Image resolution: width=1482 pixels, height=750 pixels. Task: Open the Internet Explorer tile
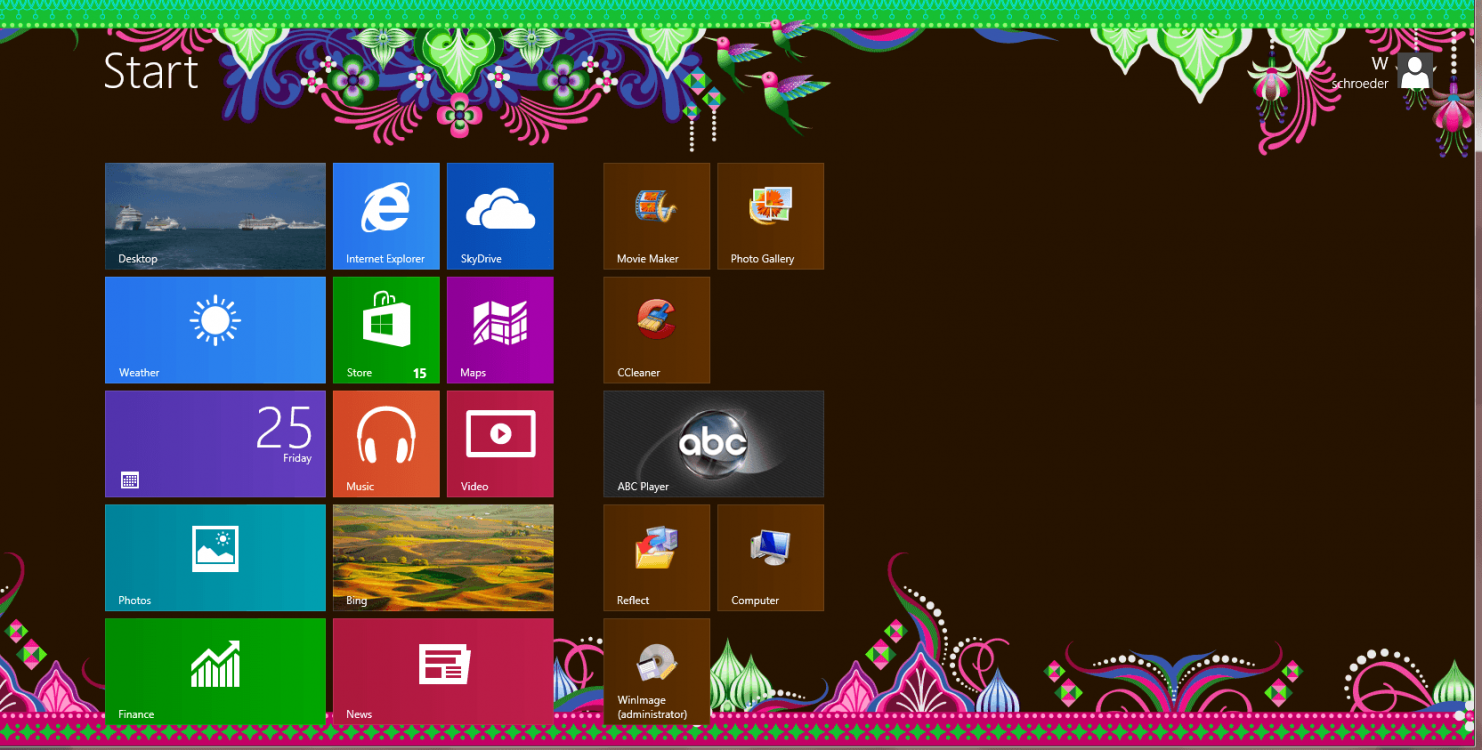coord(386,216)
